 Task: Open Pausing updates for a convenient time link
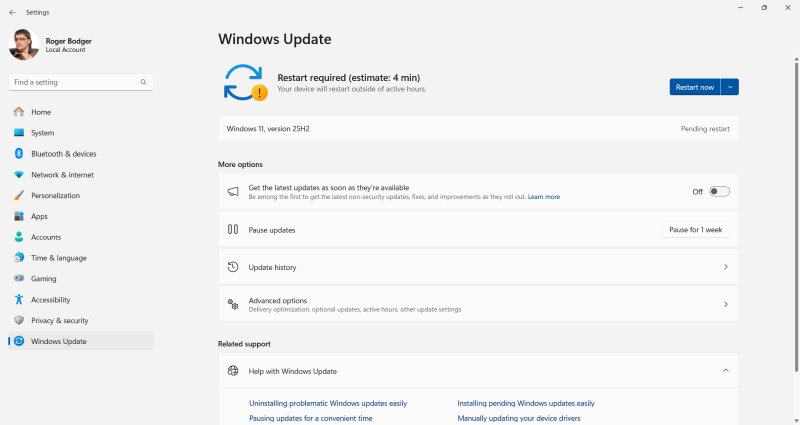coord(311,418)
